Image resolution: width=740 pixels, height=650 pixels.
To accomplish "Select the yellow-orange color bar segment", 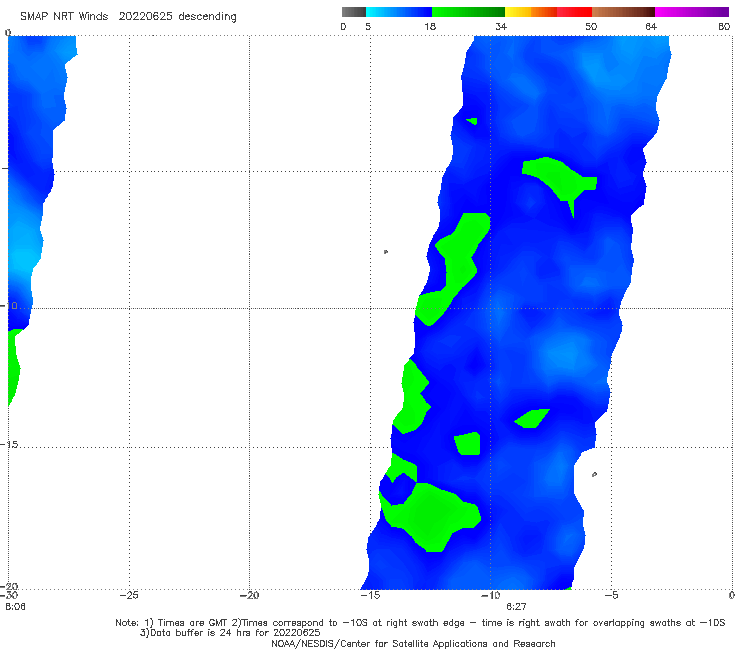I will pyautogui.click(x=530, y=12).
